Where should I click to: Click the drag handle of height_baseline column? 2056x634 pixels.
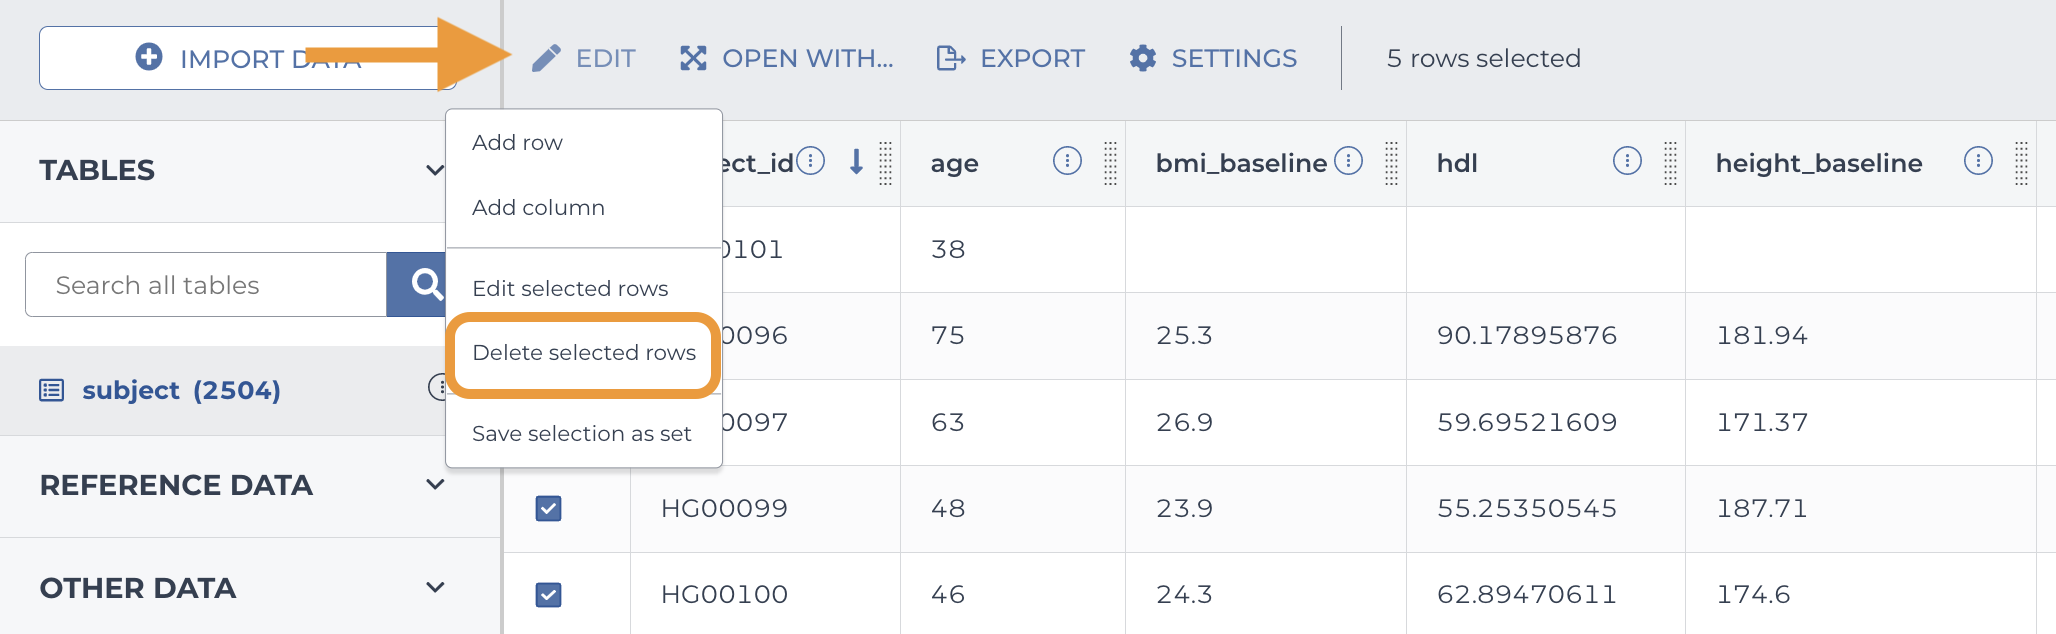coord(2021,163)
